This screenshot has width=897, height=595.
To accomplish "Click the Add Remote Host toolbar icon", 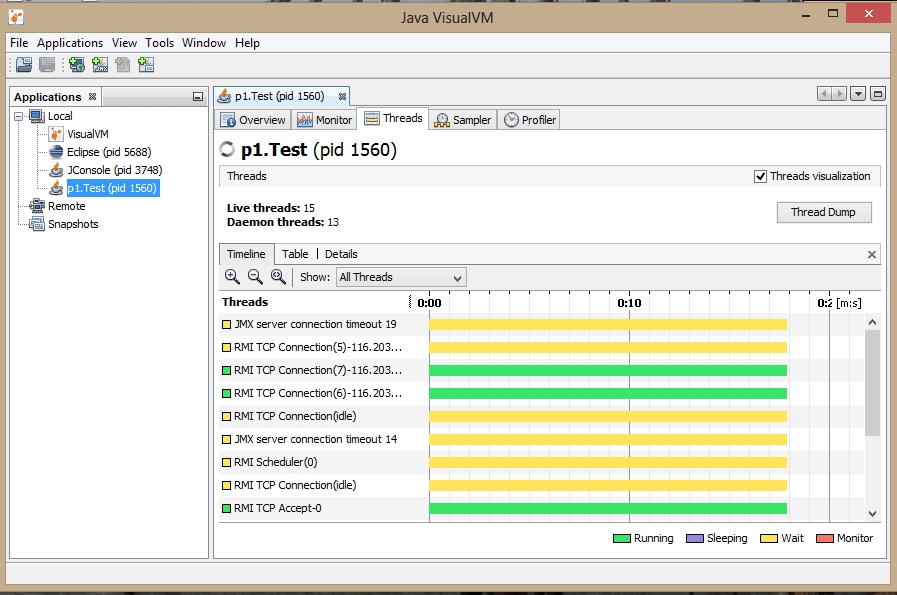I will [x=76, y=64].
